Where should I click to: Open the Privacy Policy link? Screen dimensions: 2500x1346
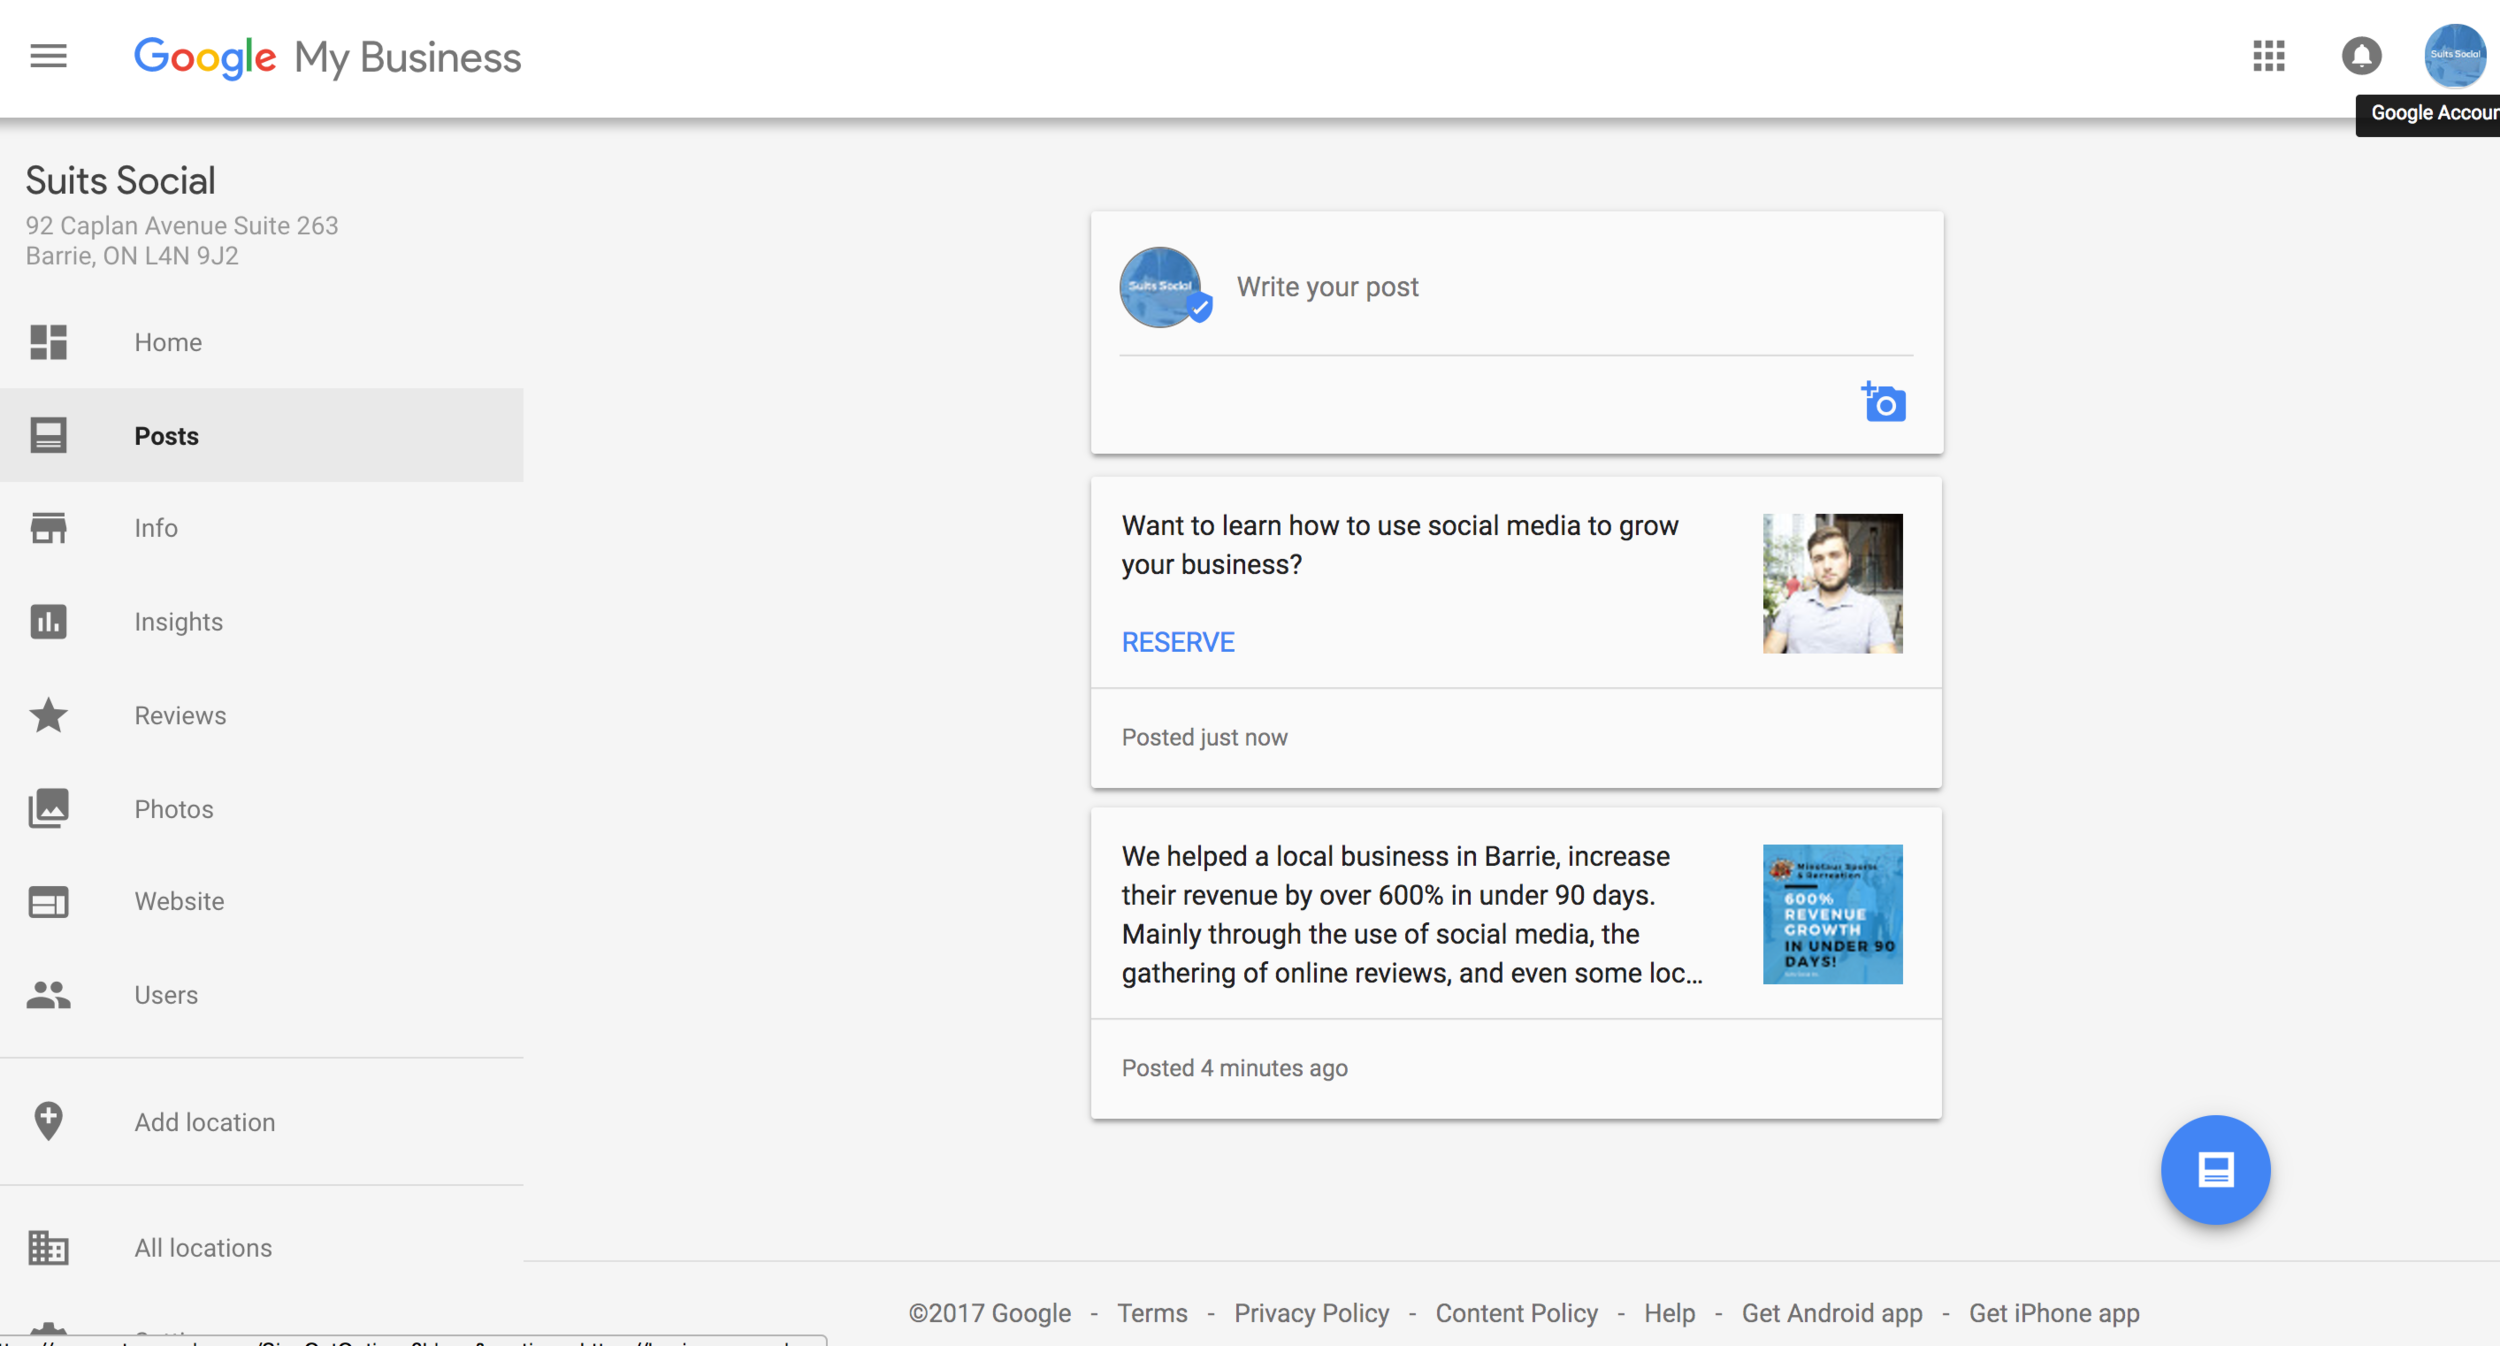pos(1311,1313)
